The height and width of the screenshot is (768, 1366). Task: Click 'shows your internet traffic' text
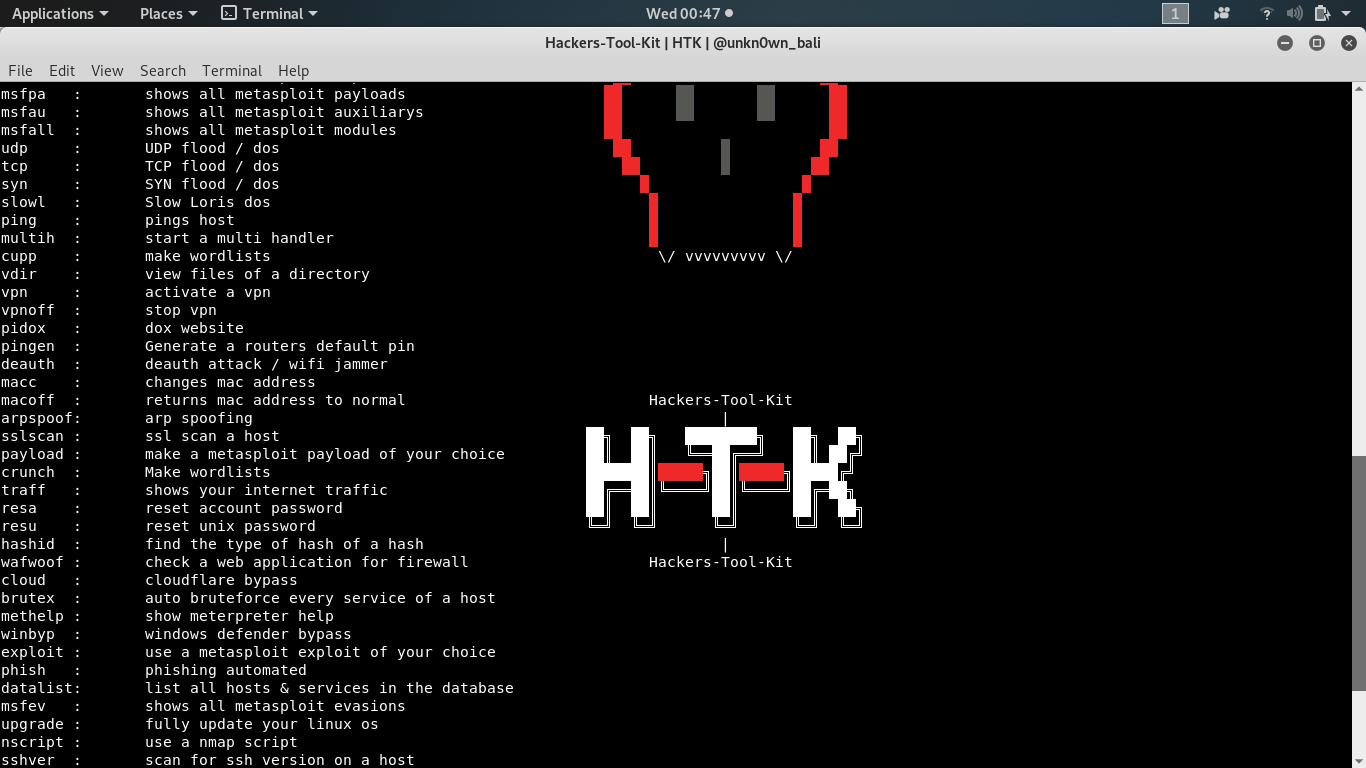coord(266,490)
